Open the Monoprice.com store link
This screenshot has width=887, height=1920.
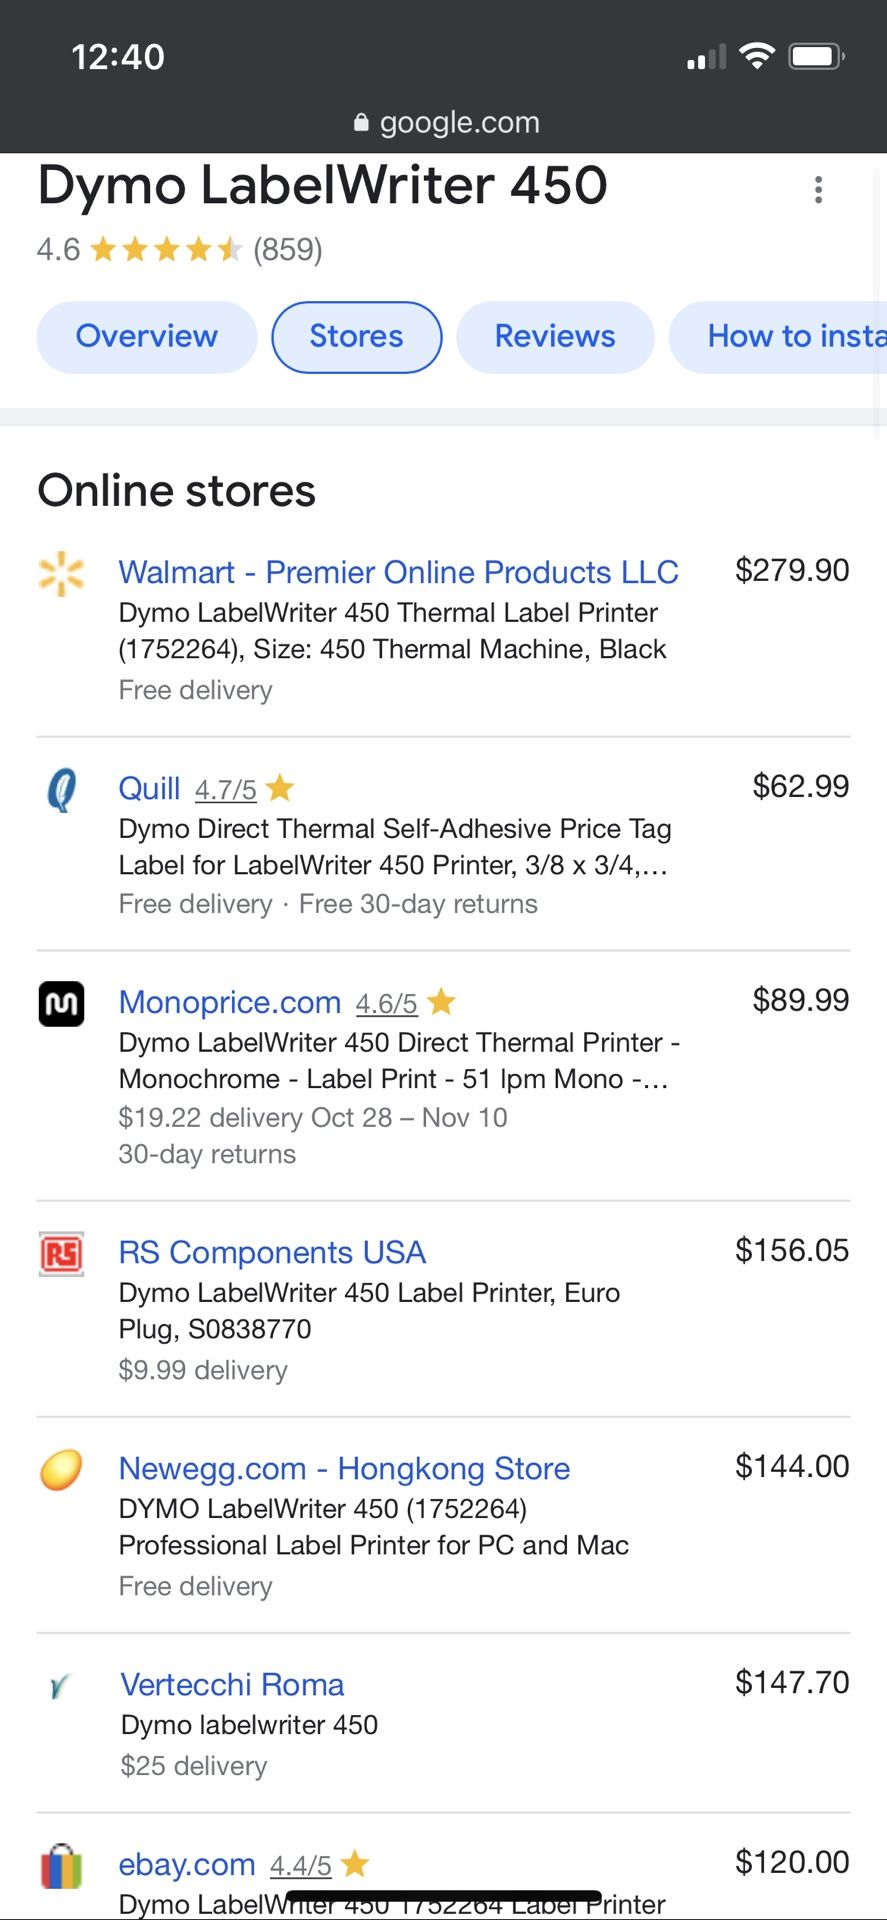pos(230,1002)
